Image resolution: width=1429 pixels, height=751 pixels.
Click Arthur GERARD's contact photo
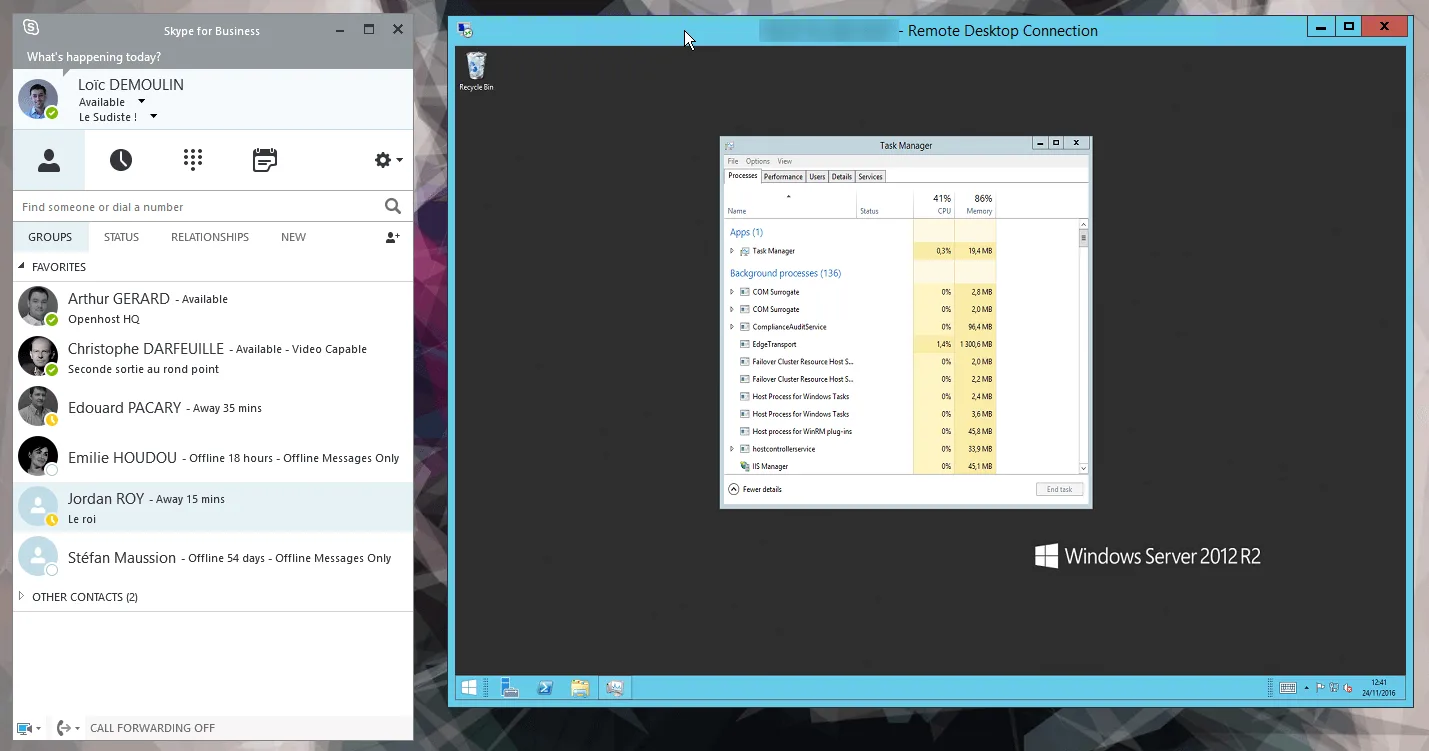pyautogui.click(x=38, y=306)
